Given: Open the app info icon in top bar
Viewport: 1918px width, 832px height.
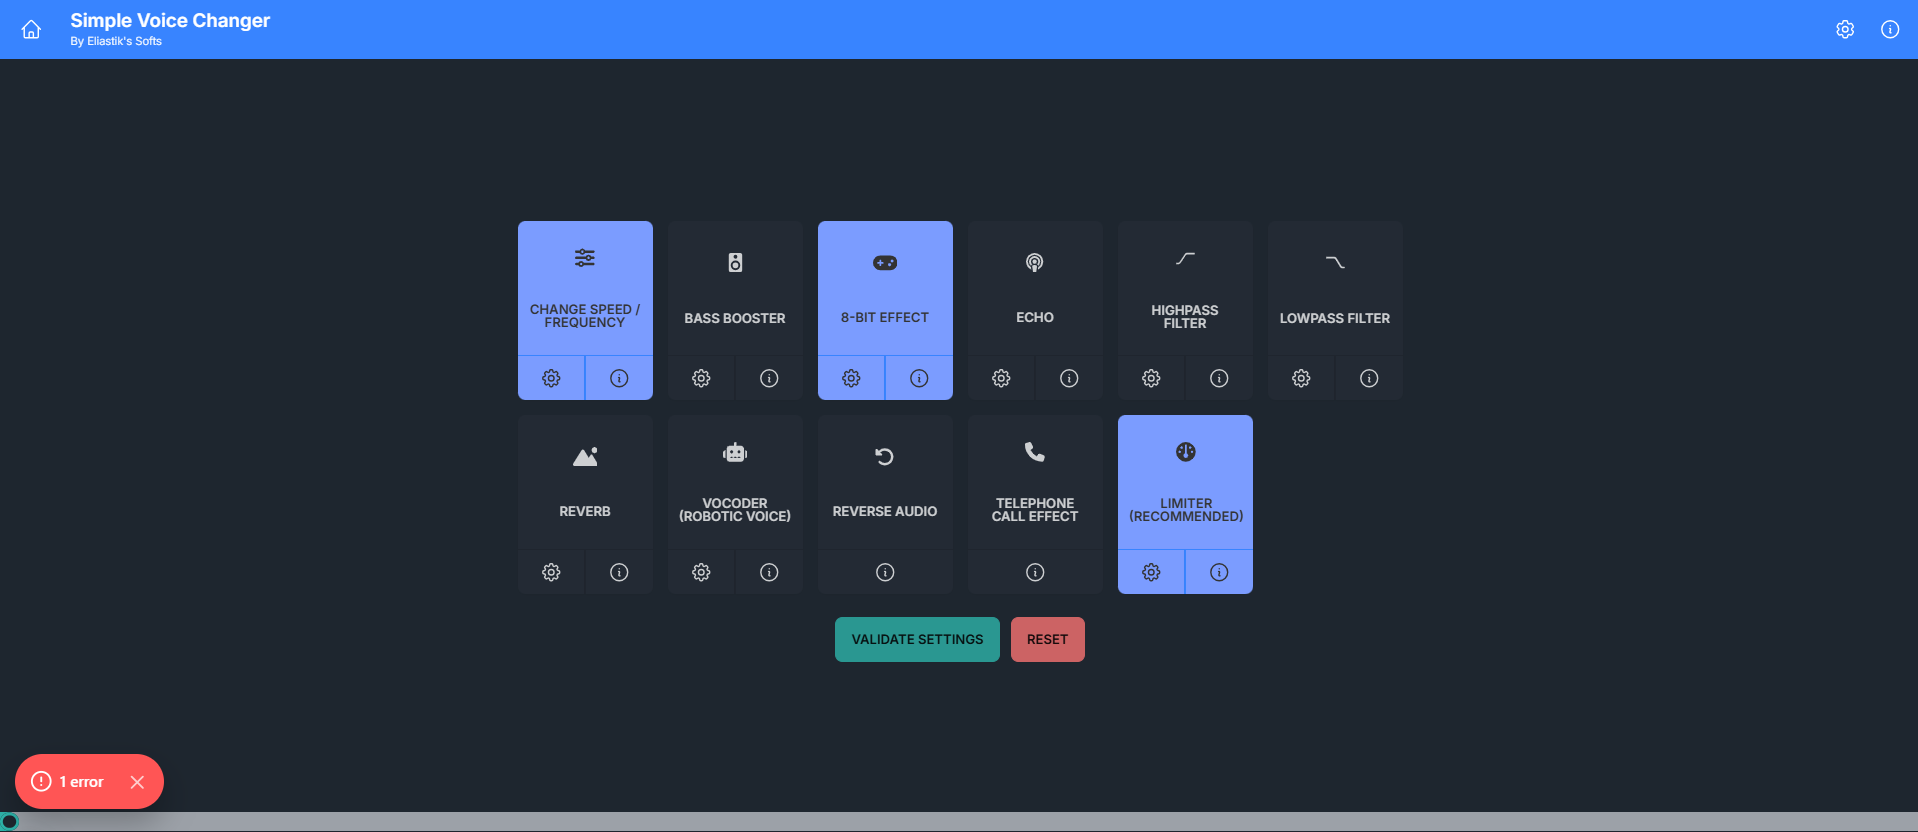Looking at the screenshot, I should click(1889, 29).
